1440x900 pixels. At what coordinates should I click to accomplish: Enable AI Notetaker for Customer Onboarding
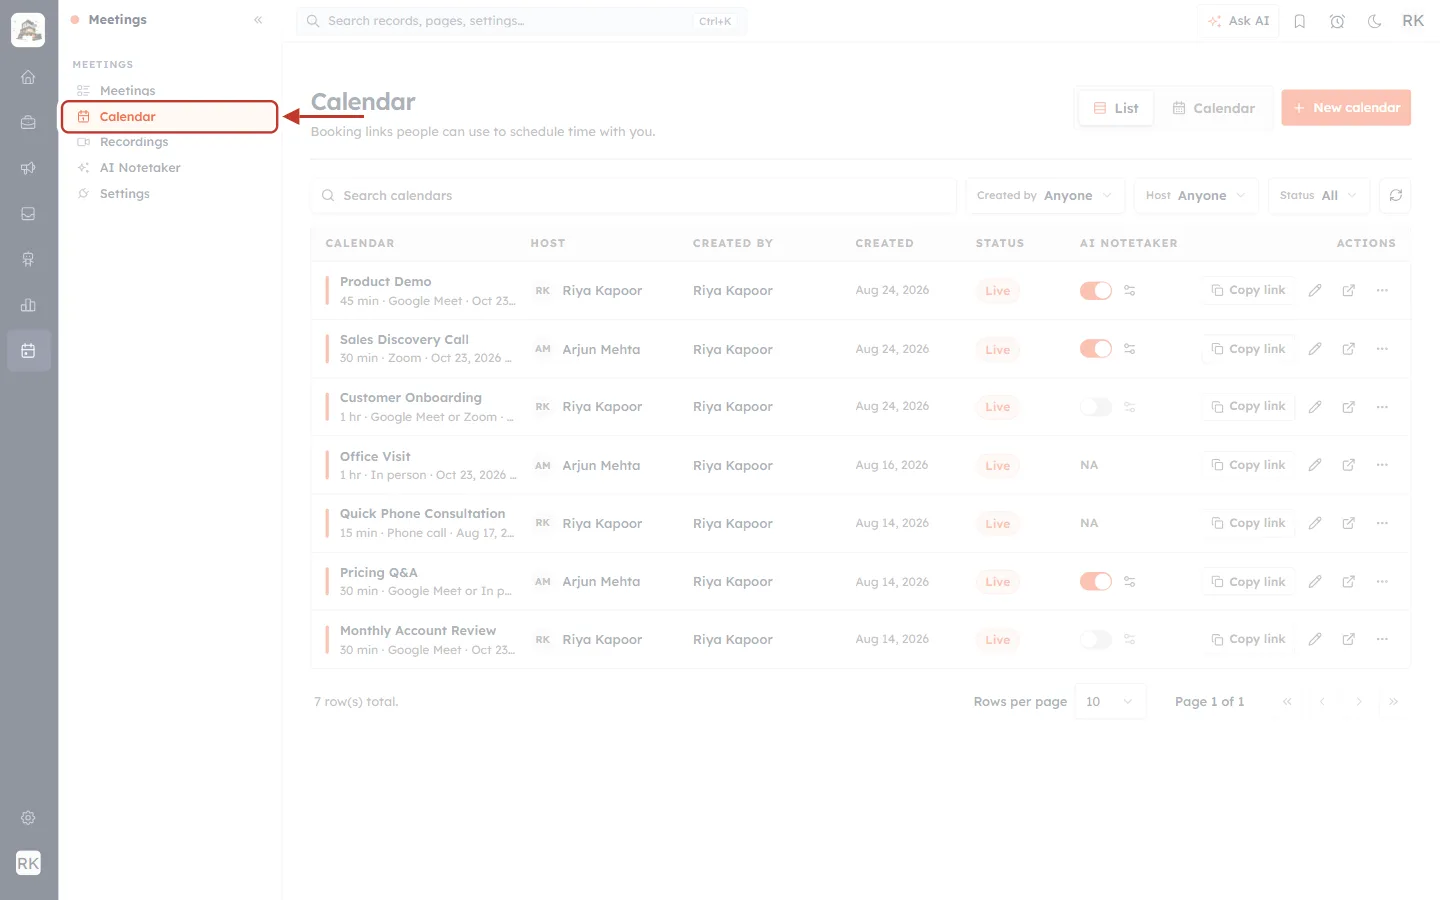click(1096, 407)
